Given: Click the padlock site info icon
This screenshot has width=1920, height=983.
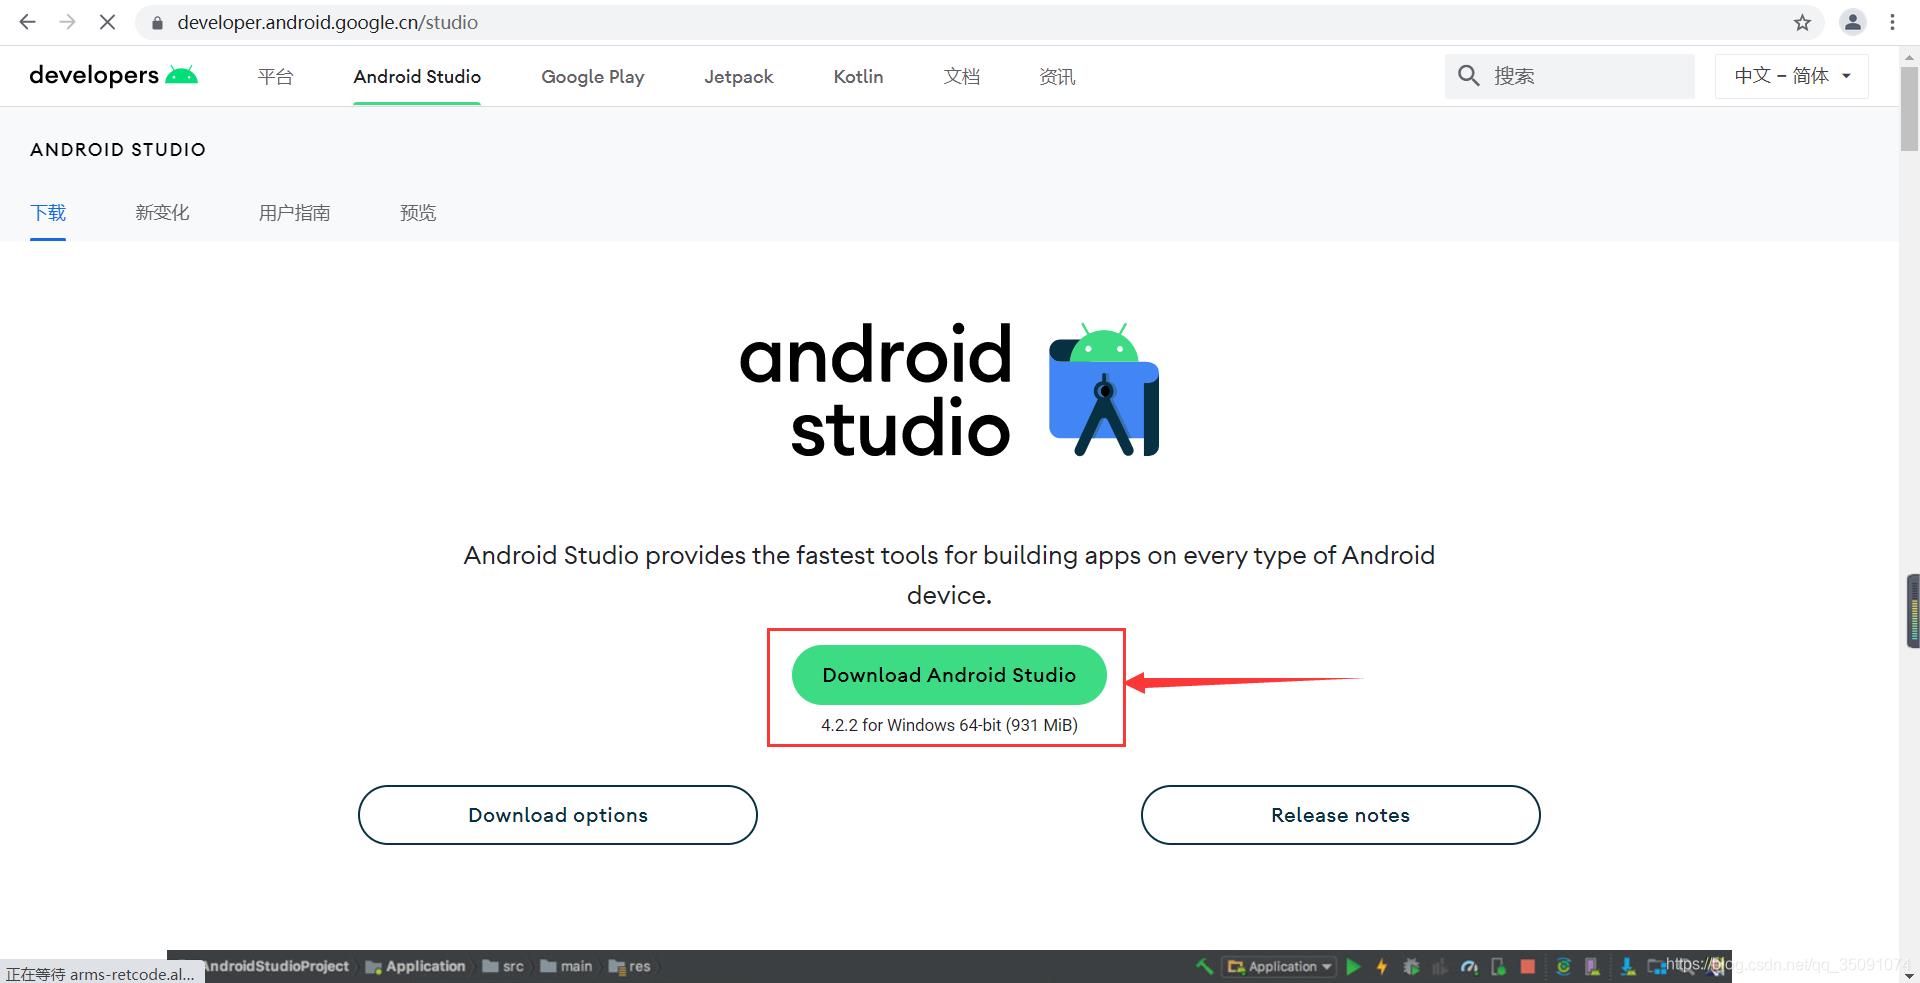Looking at the screenshot, I should click(x=157, y=23).
